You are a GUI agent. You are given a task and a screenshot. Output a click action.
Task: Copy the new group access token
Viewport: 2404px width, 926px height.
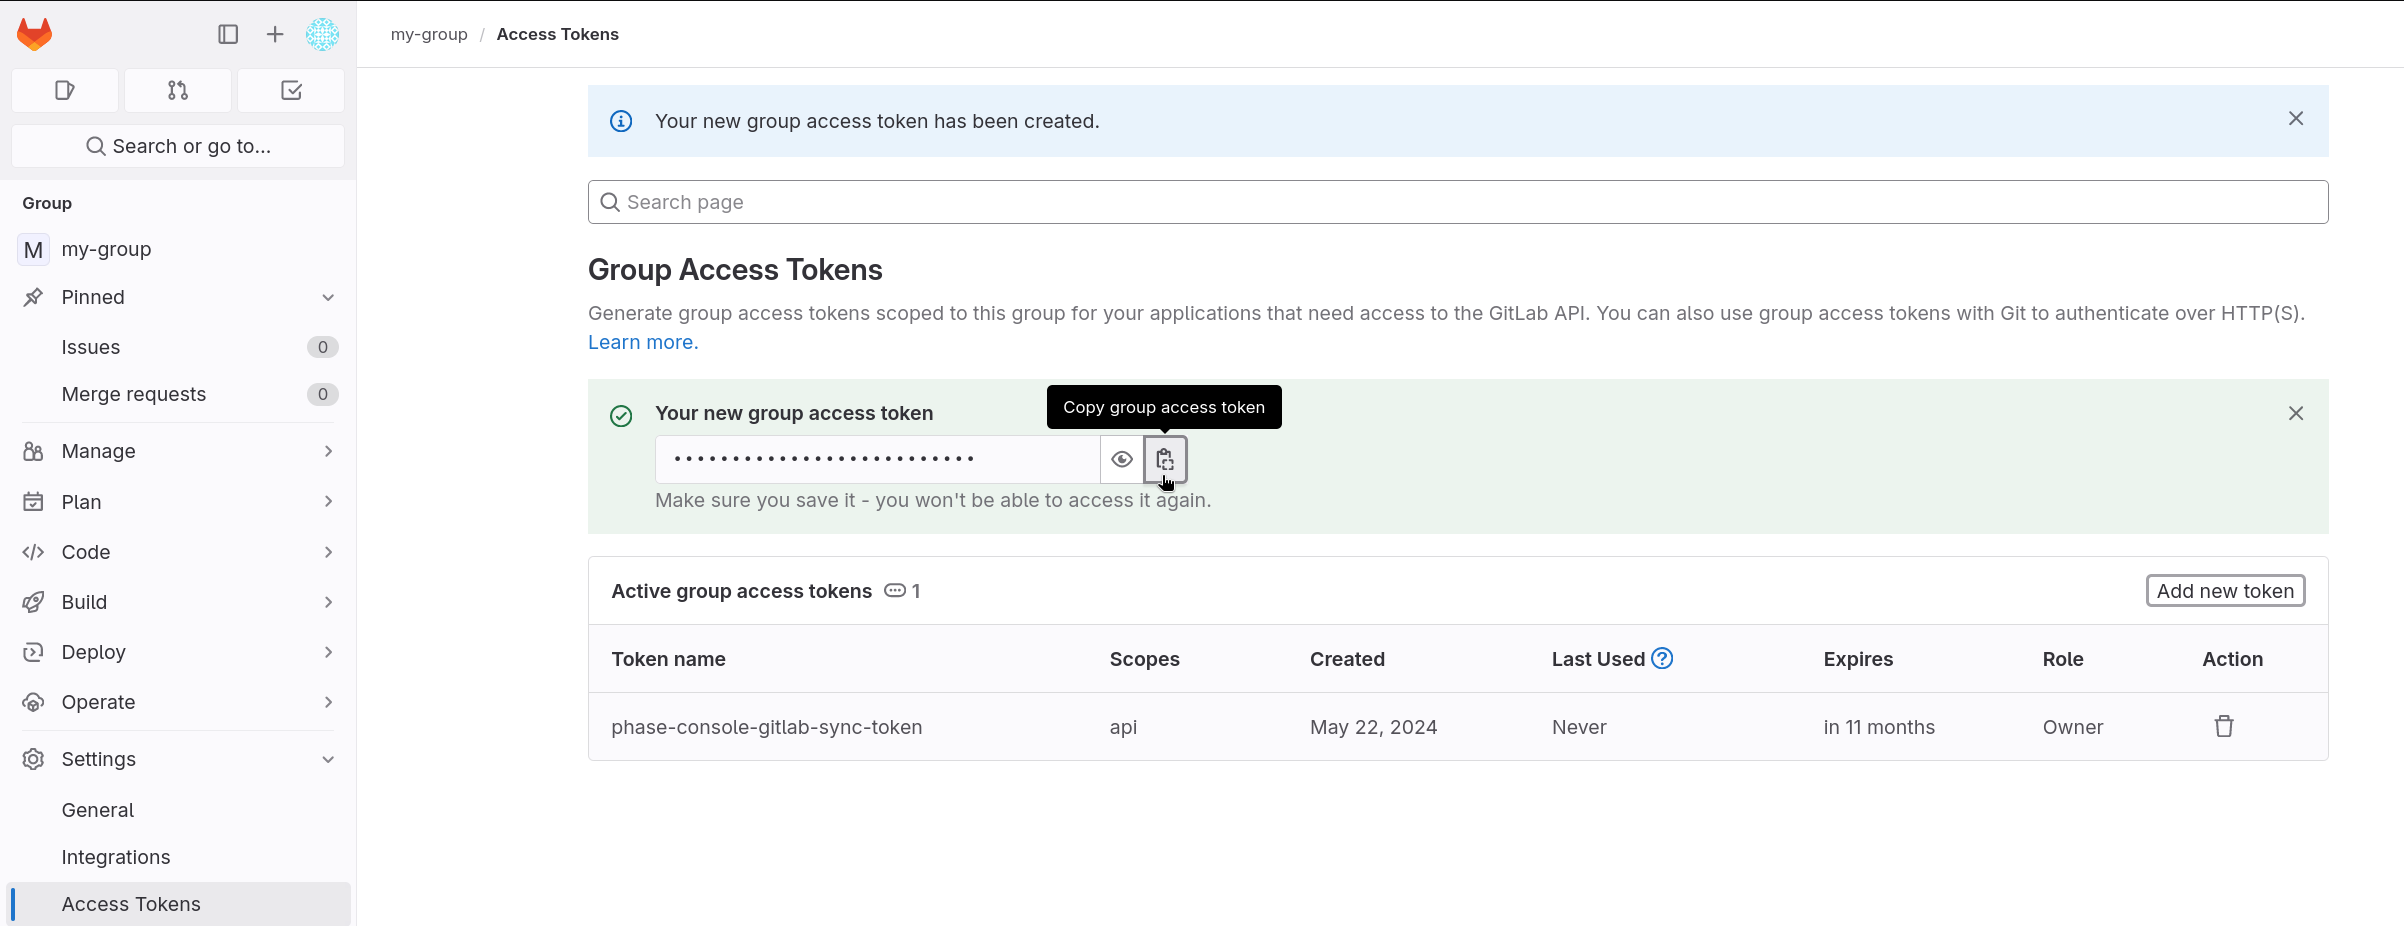[1164, 459]
